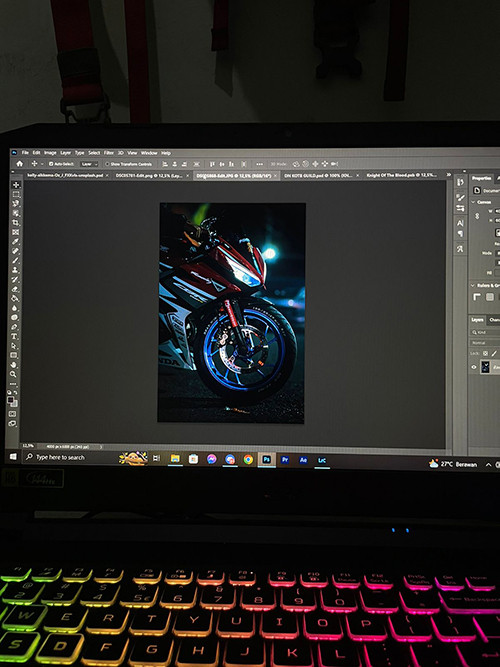Image resolution: width=500 pixels, height=667 pixels.
Task: Select the Move tool in the toolbox
Action: coord(16,185)
